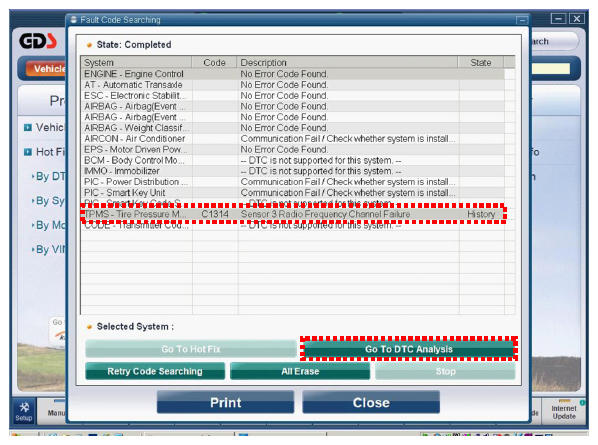The height and width of the screenshot is (445, 598).
Task: Click the Fault Code Searching title icon
Action: click(74, 19)
